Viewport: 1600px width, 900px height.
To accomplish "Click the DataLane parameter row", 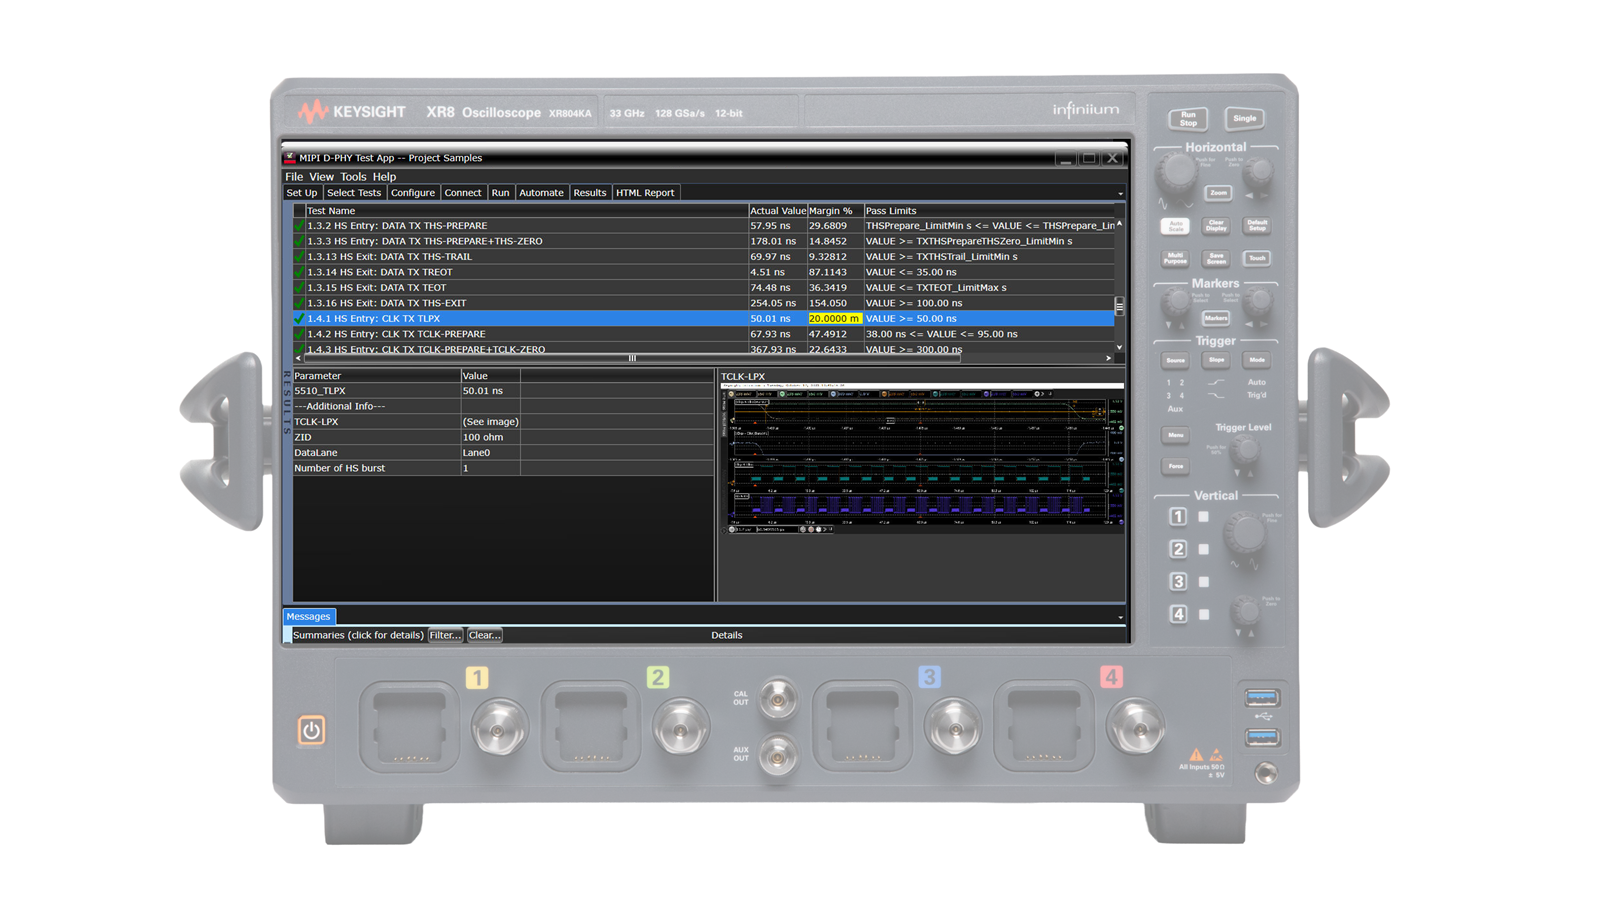I will tap(503, 453).
